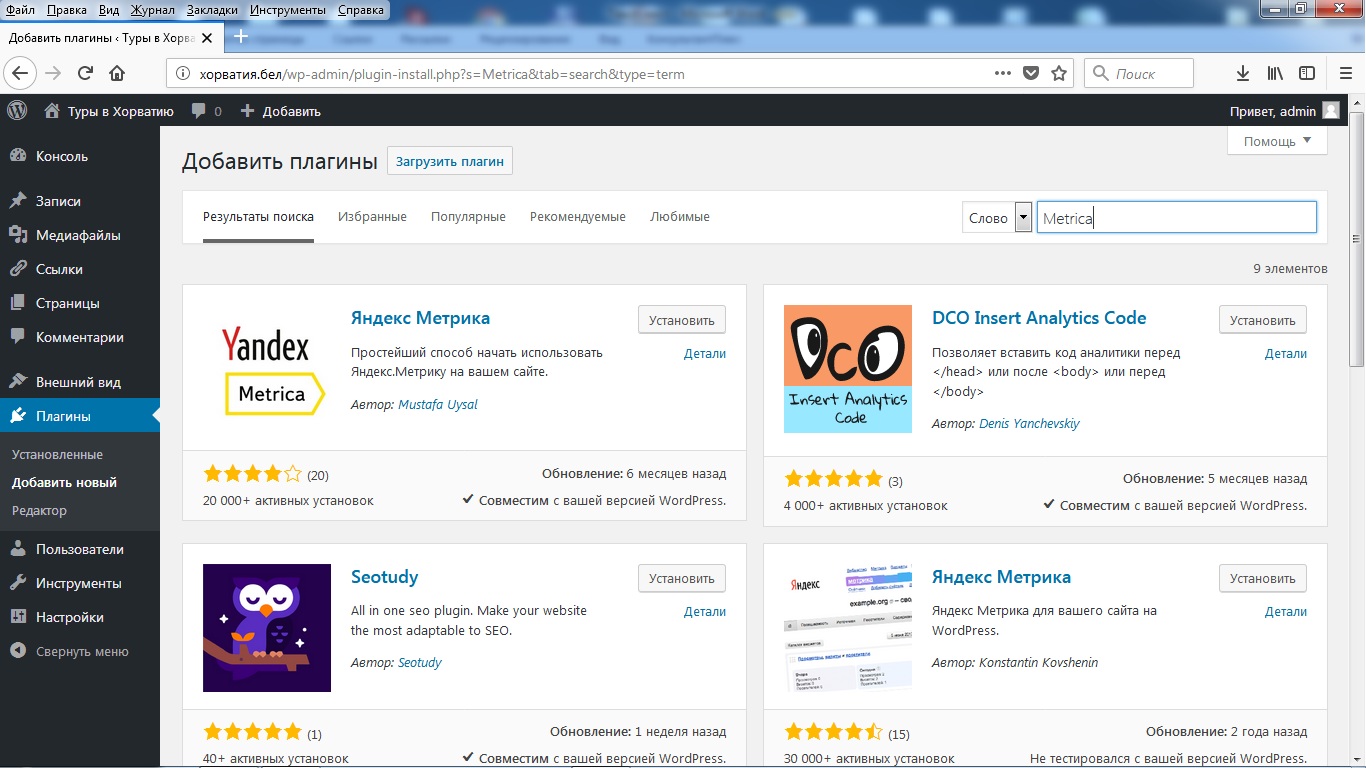Open the browser library icon

pos(1275,73)
